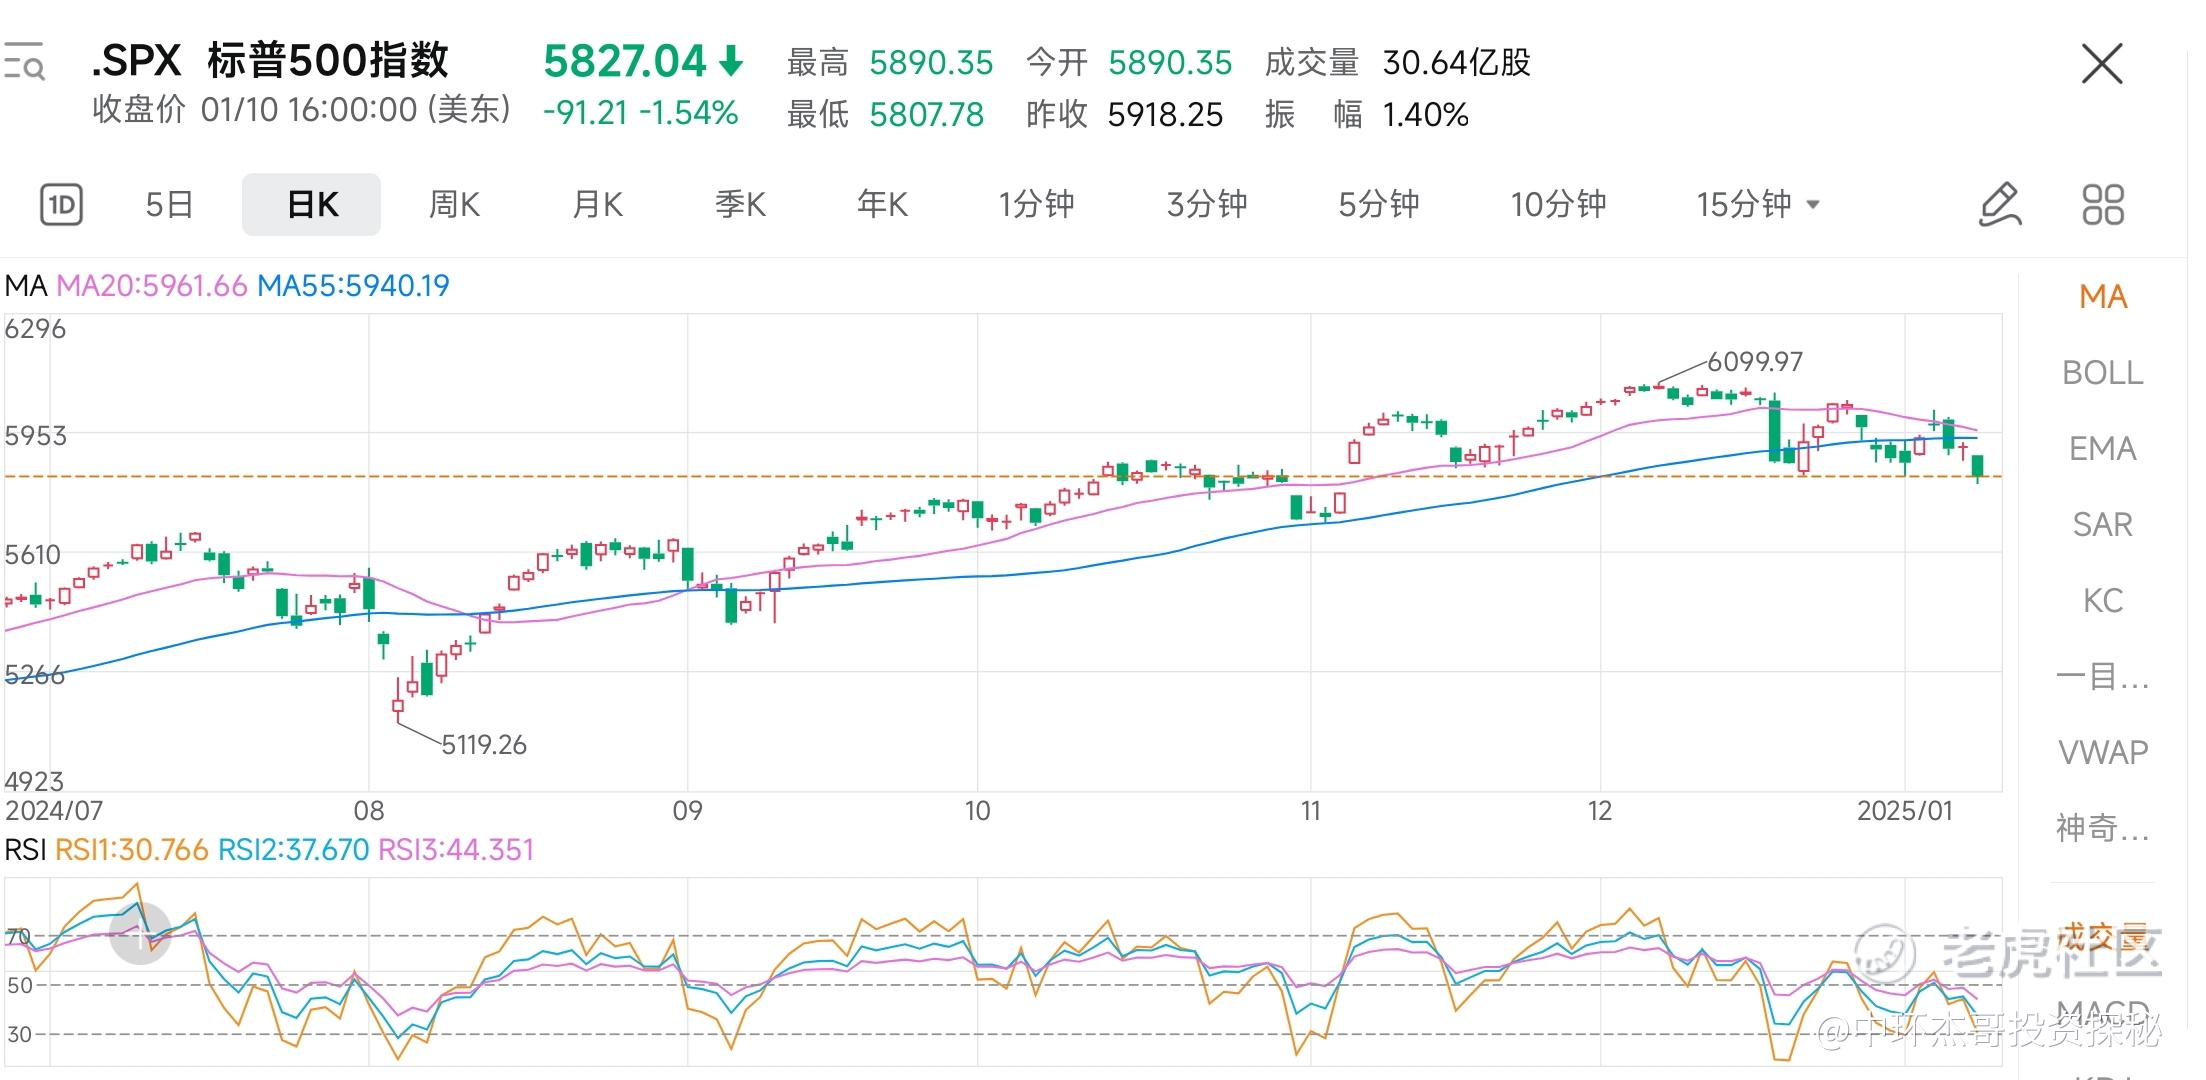Select the truncated 一目… indicator
This screenshot has width=2206, height=1080.
pos(2102,677)
